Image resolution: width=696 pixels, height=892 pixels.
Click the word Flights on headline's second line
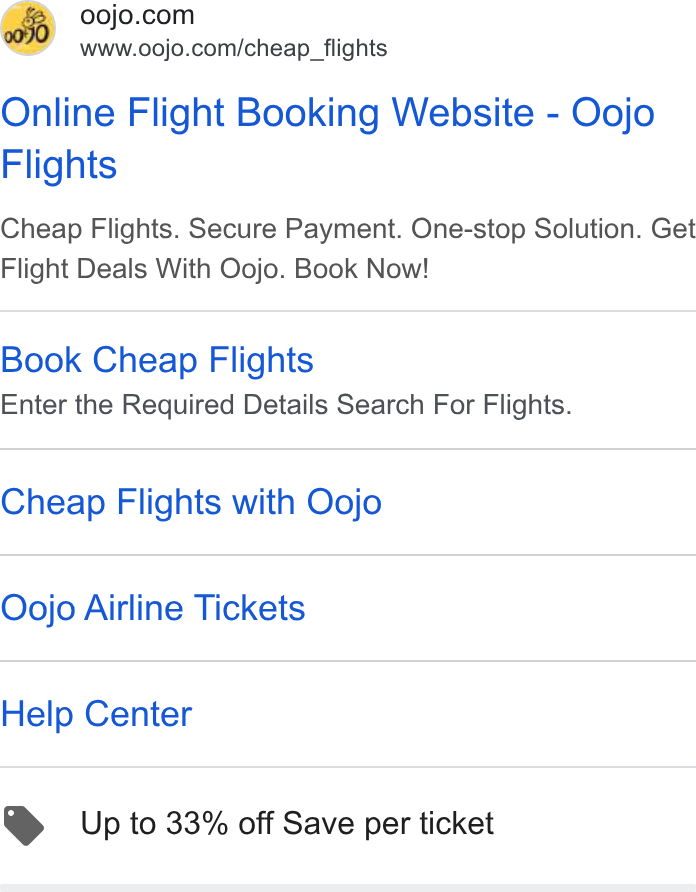click(x=59, y=165)
